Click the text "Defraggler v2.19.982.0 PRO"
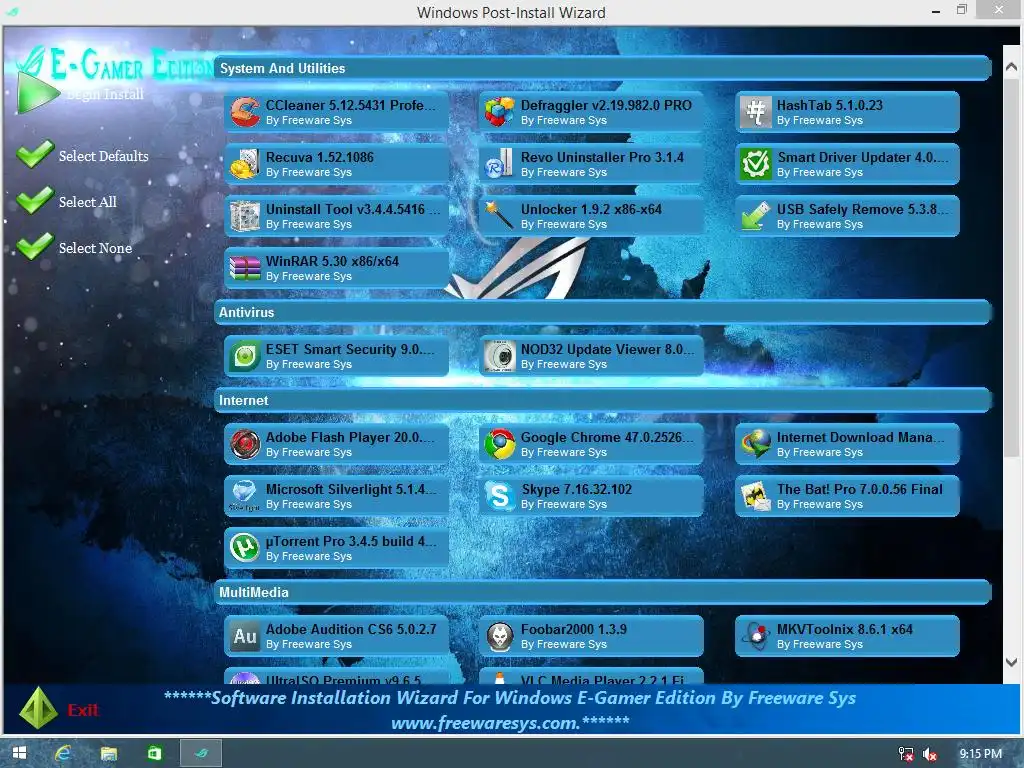 pos(606,105)
